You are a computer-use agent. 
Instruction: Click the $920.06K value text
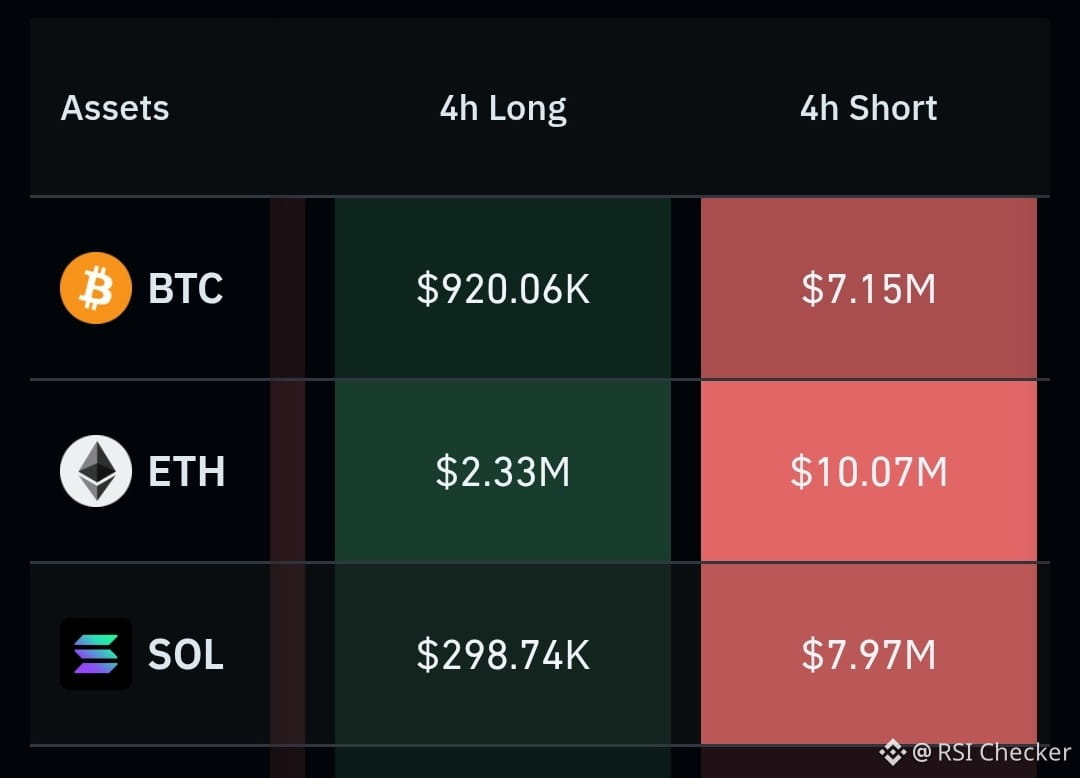pyautogui.click(x=503, y=288)
